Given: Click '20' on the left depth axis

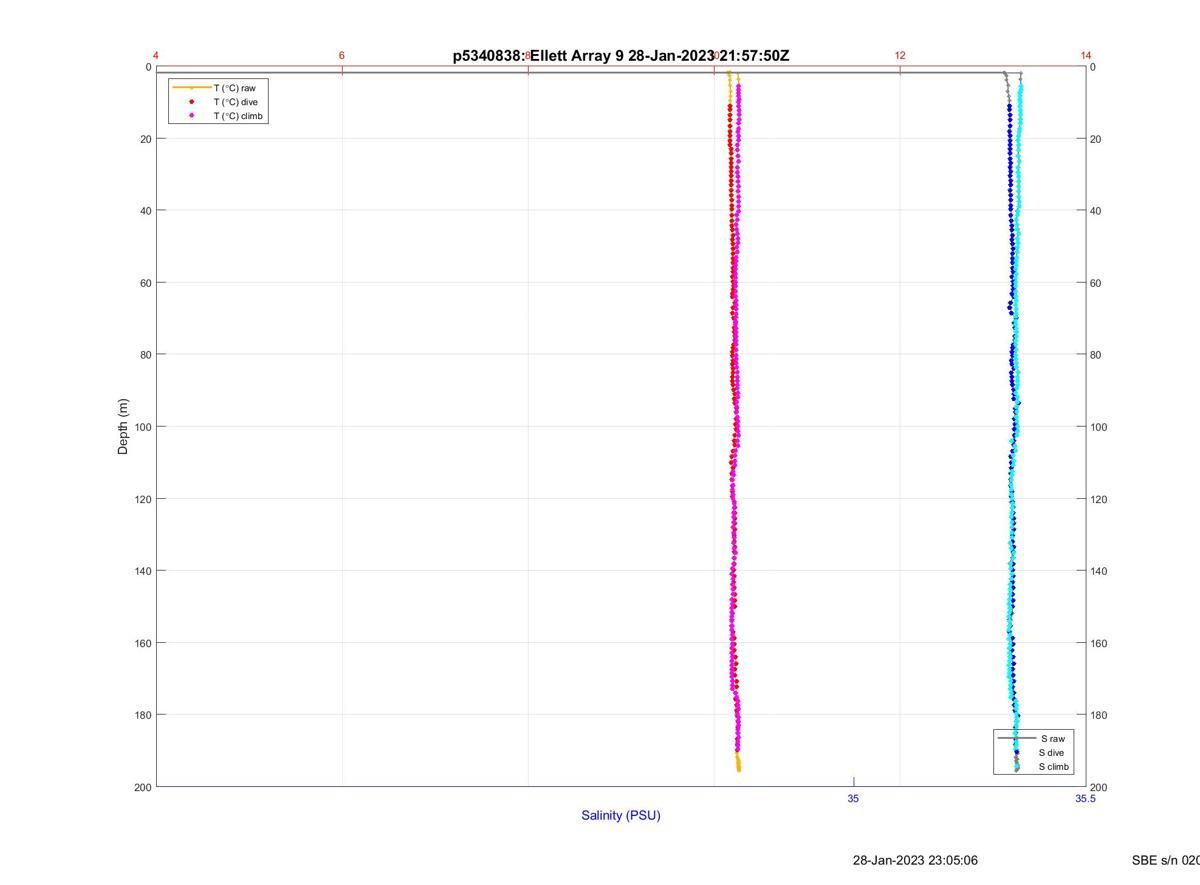Looking at the screenshot, I should (146, 139).
